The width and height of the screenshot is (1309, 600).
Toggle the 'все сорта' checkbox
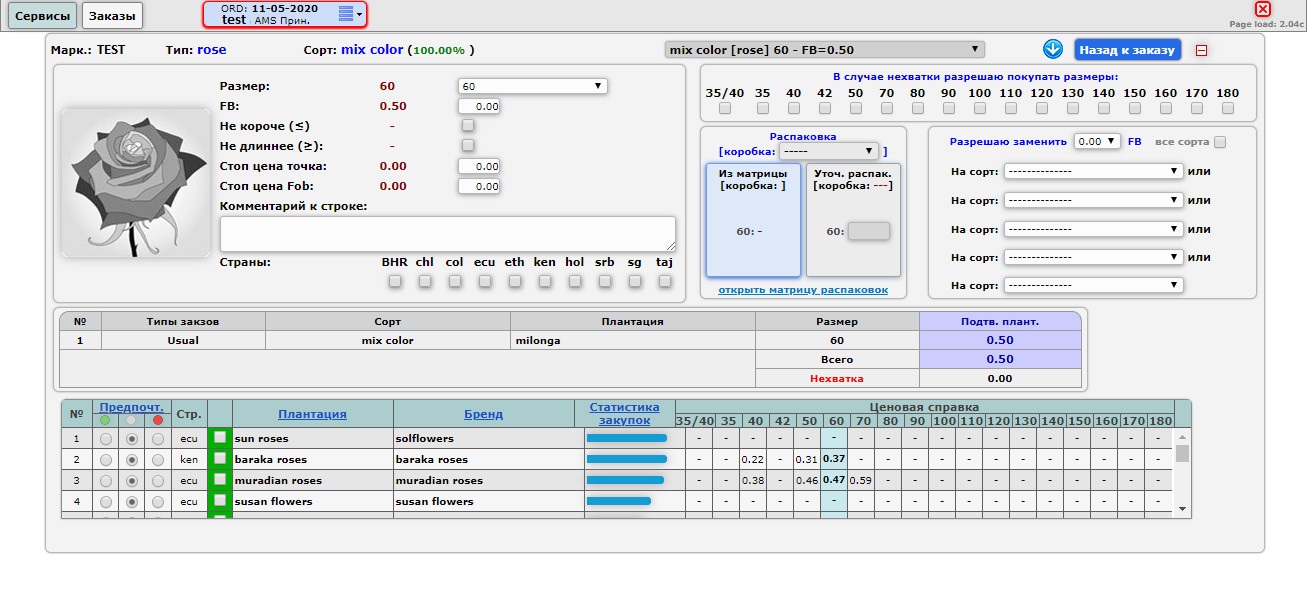pyautogui.click(x=1219, y=142)
